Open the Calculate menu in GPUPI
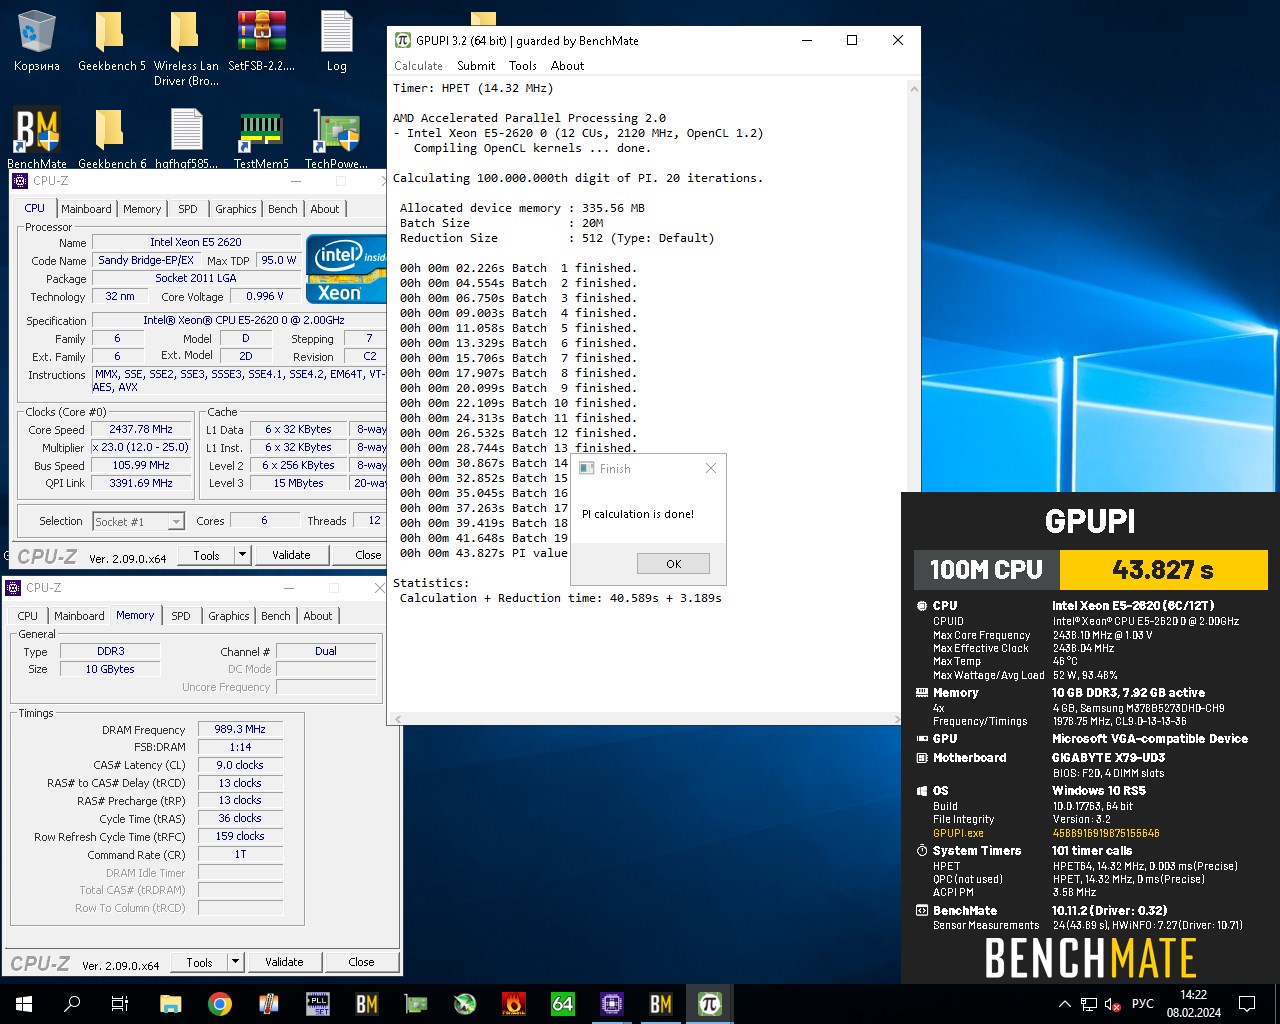The height and width of the screenshot is (1024, 1280). (x=418, y=66)
